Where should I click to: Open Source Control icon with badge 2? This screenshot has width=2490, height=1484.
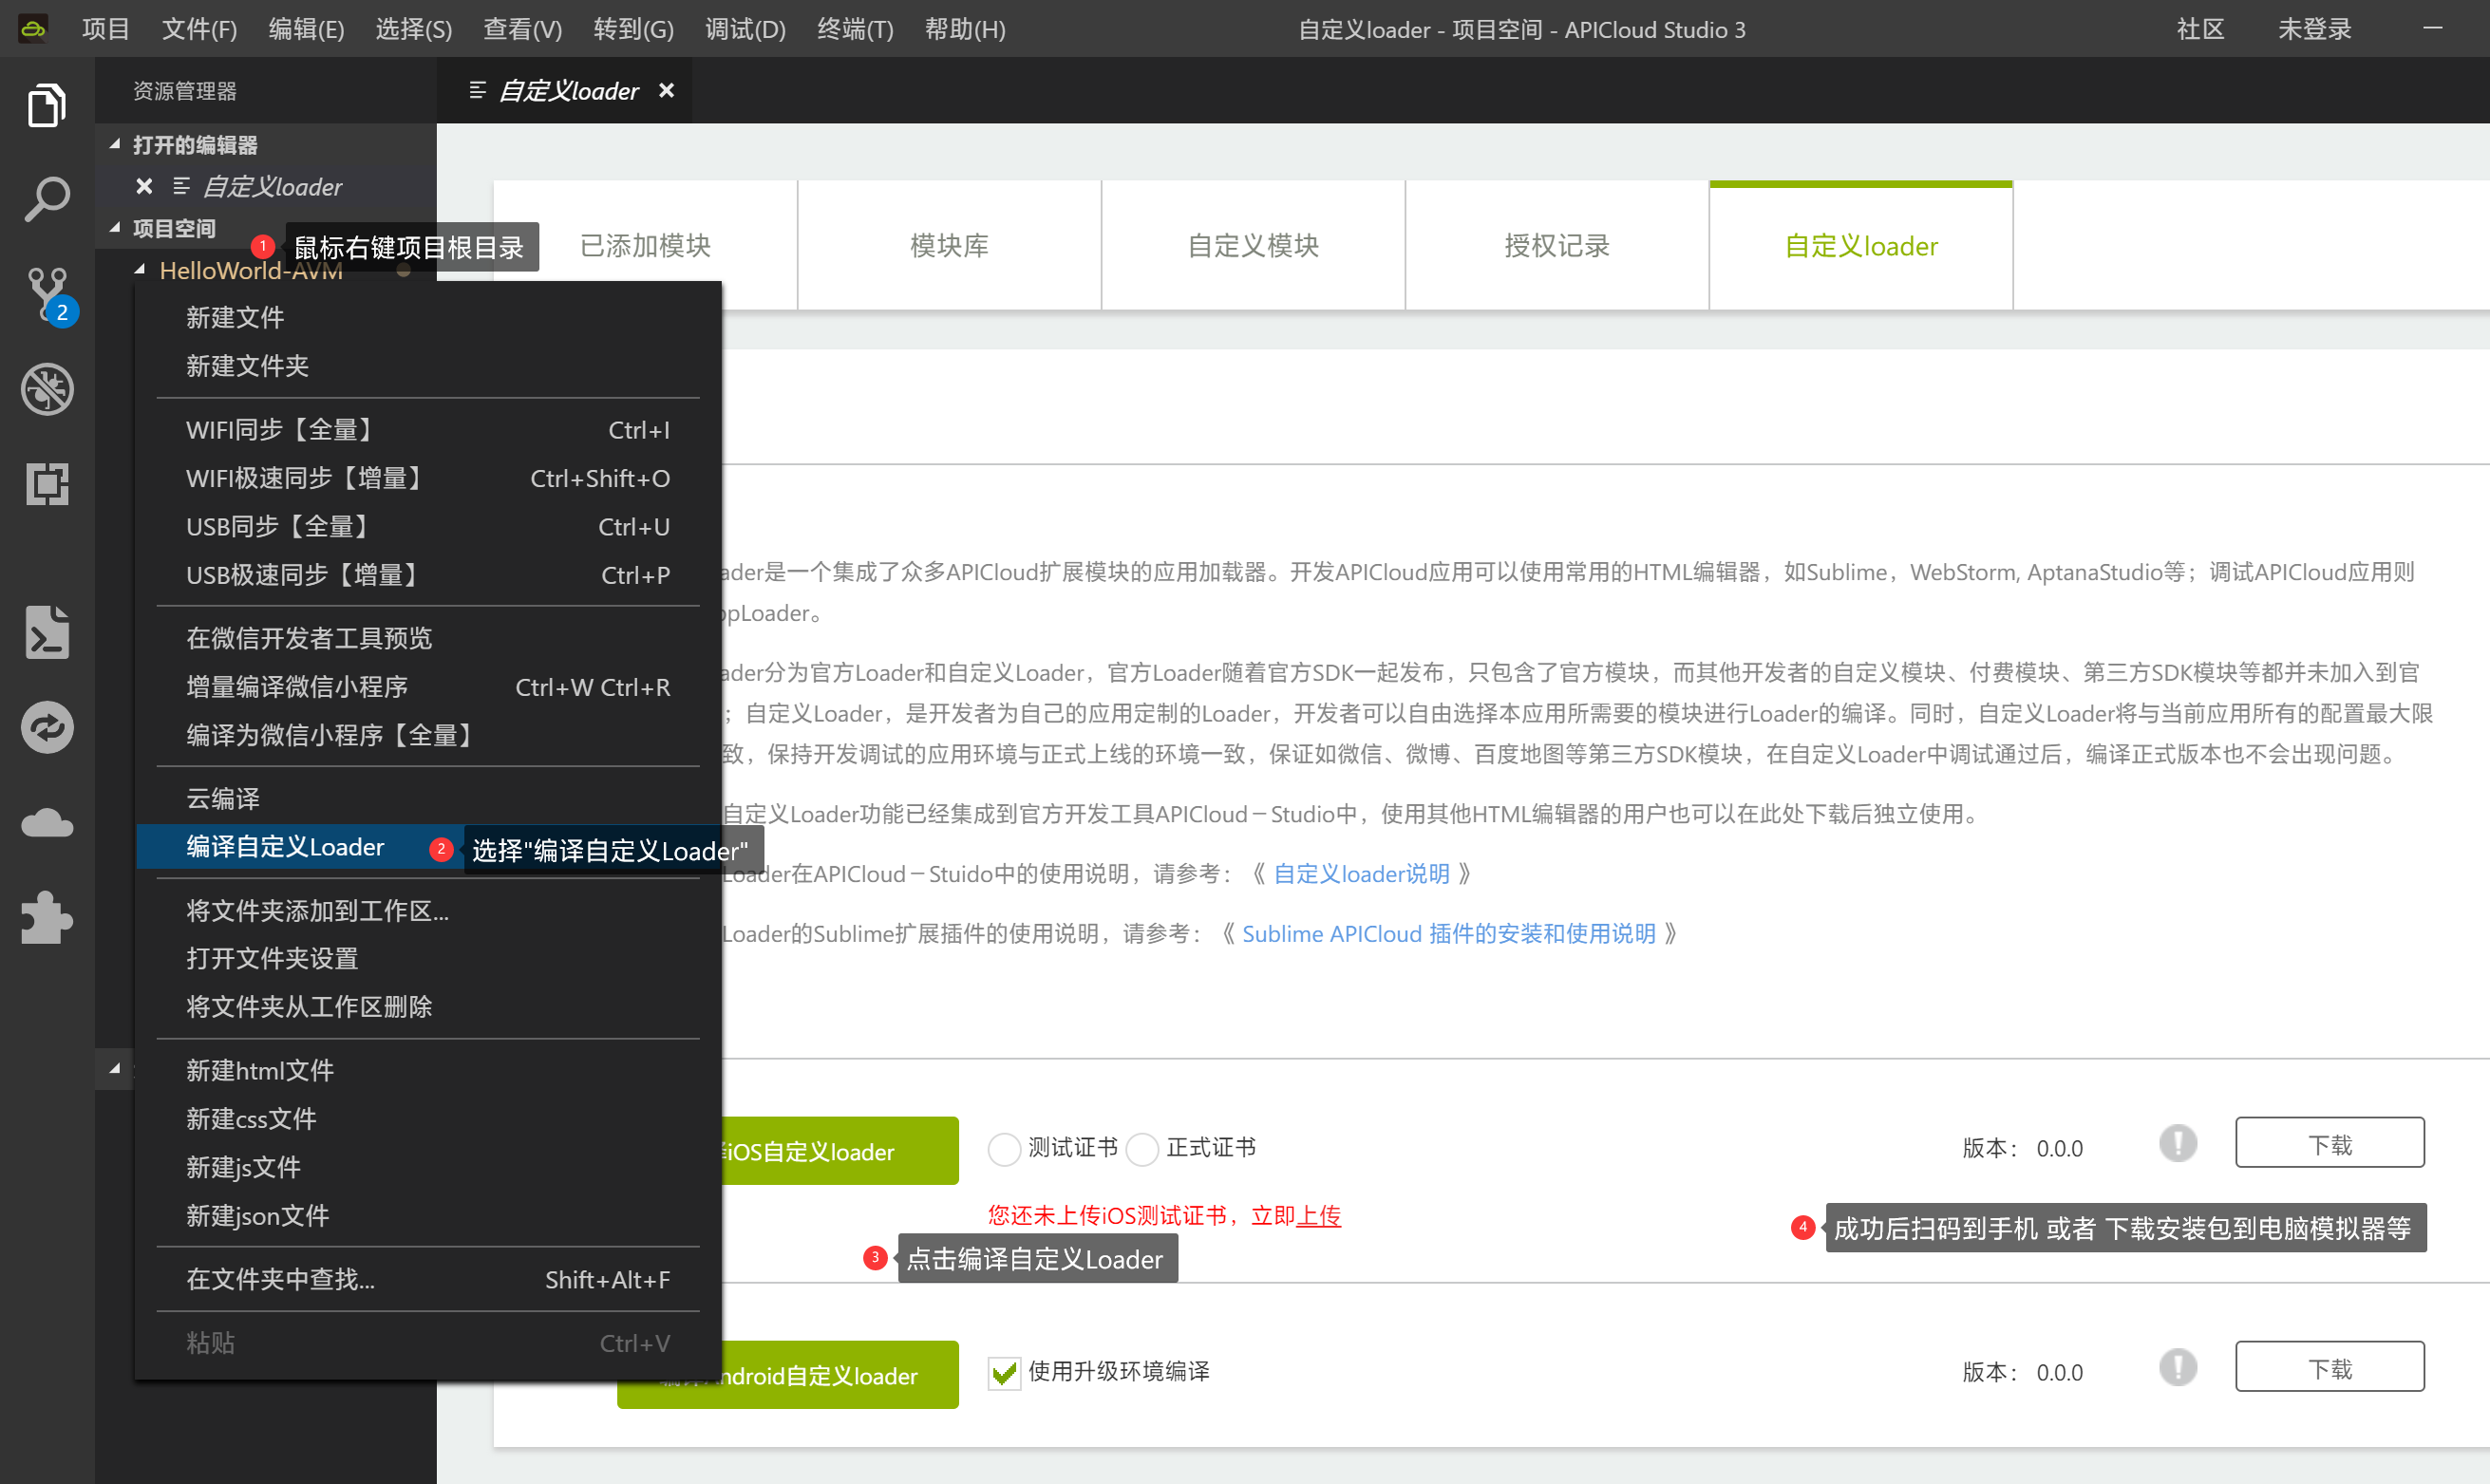coord(46,293)
